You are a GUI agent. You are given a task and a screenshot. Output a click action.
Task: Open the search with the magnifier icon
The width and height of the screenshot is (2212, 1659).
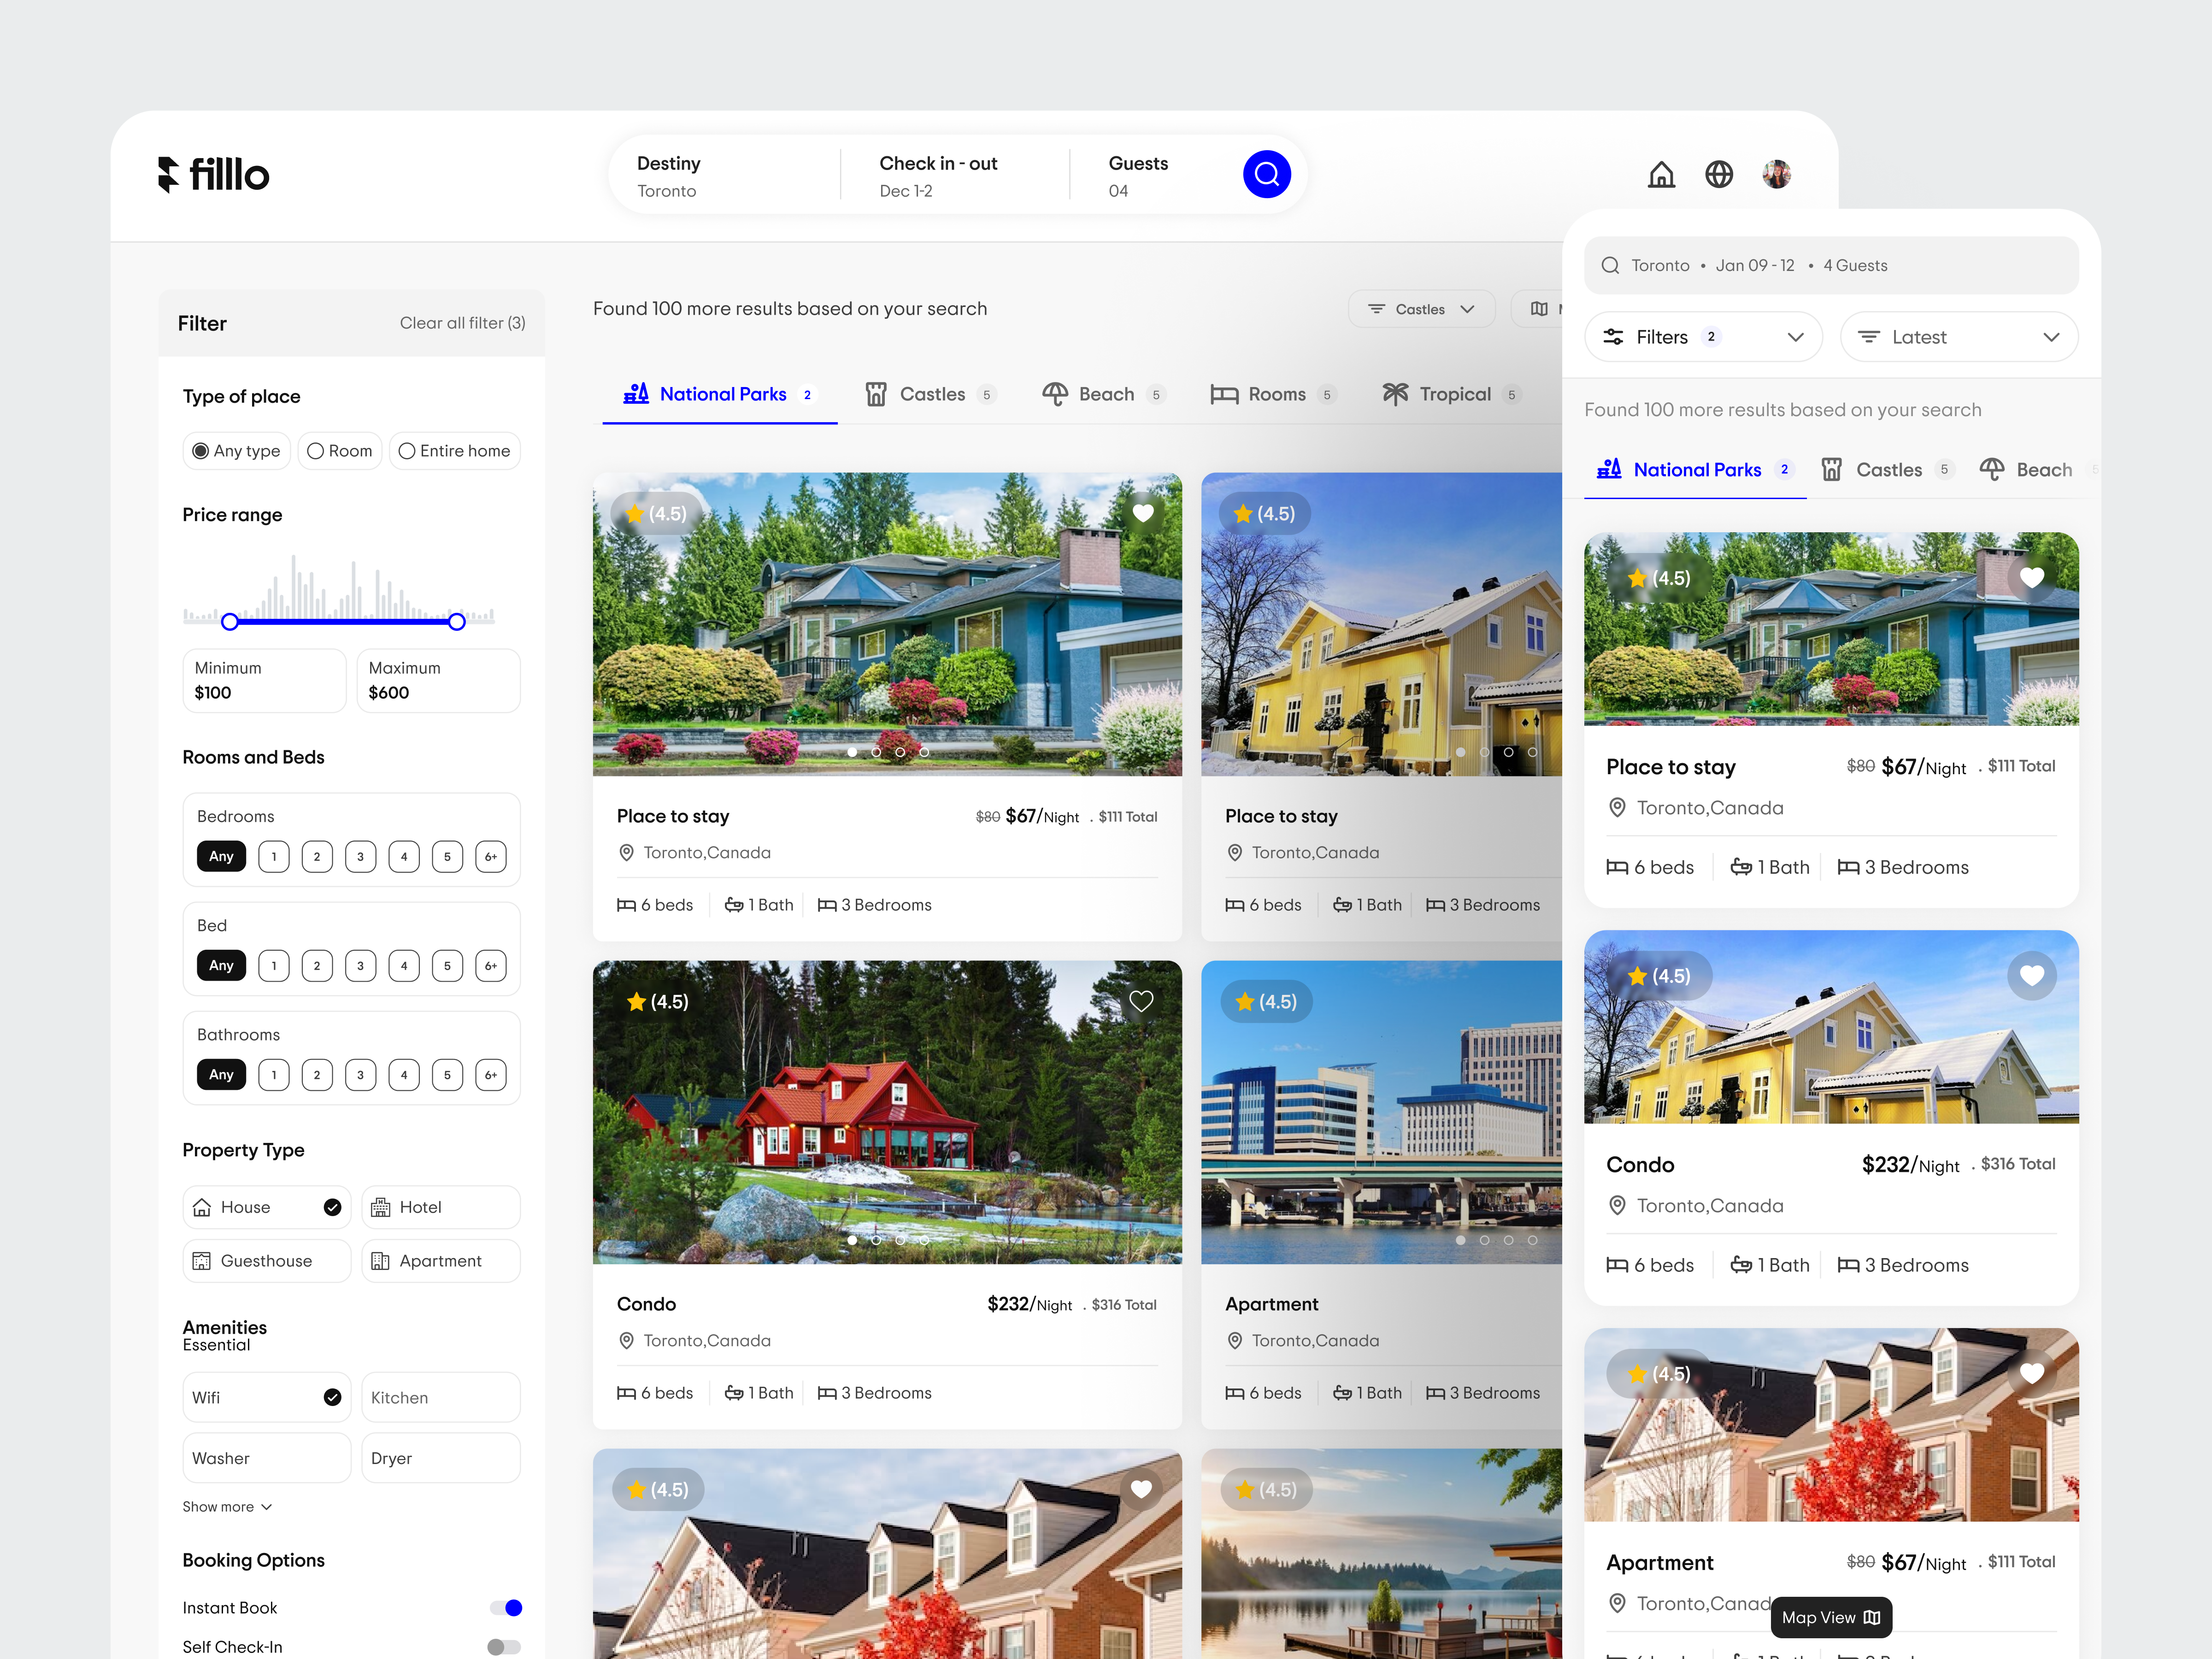click(x=1267, y=174)
